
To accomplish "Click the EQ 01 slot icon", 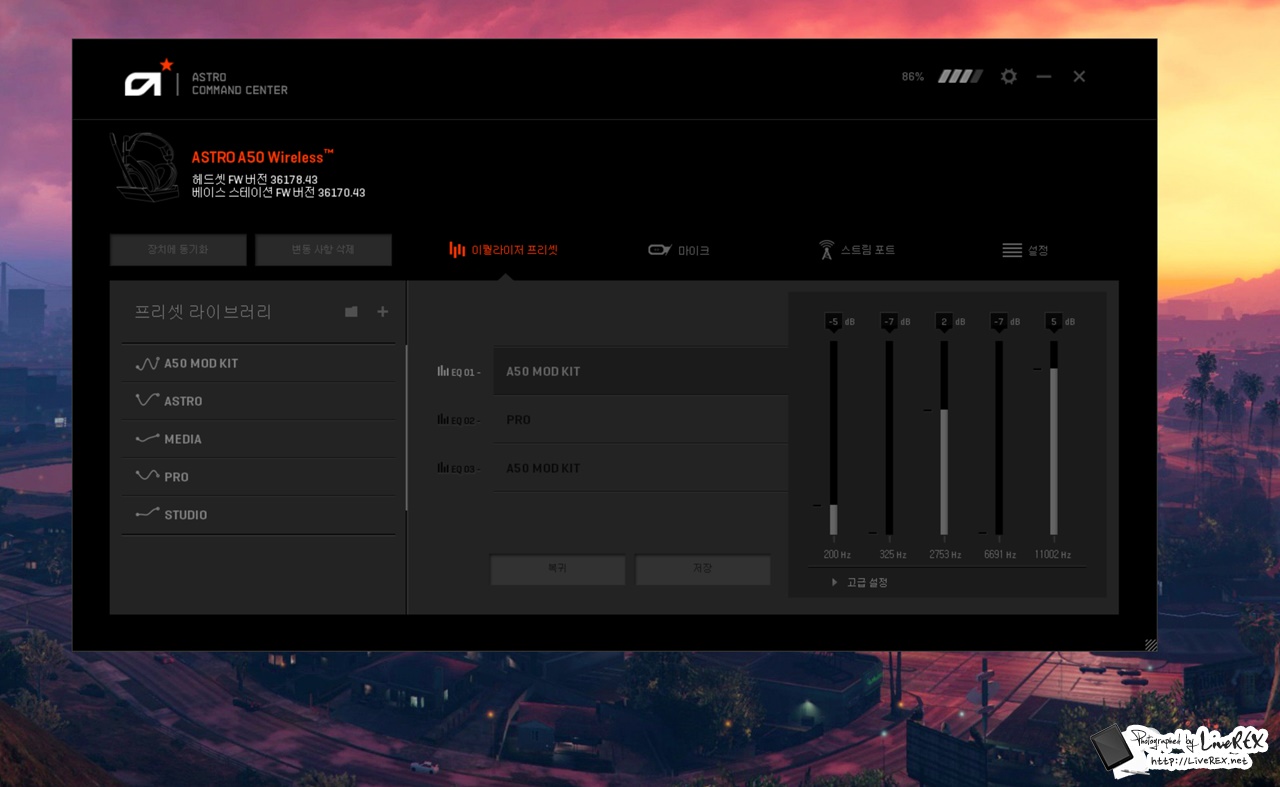I will (443, 371).
